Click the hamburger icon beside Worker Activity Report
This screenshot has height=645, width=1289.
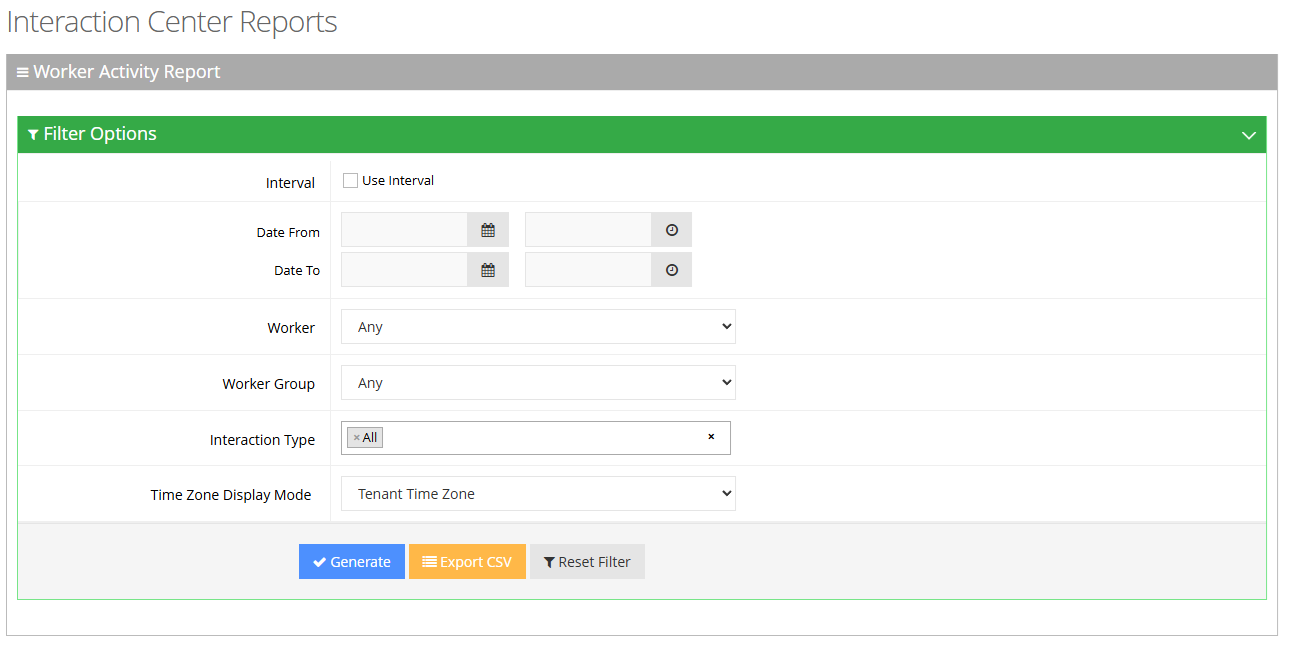click(22, 73)
